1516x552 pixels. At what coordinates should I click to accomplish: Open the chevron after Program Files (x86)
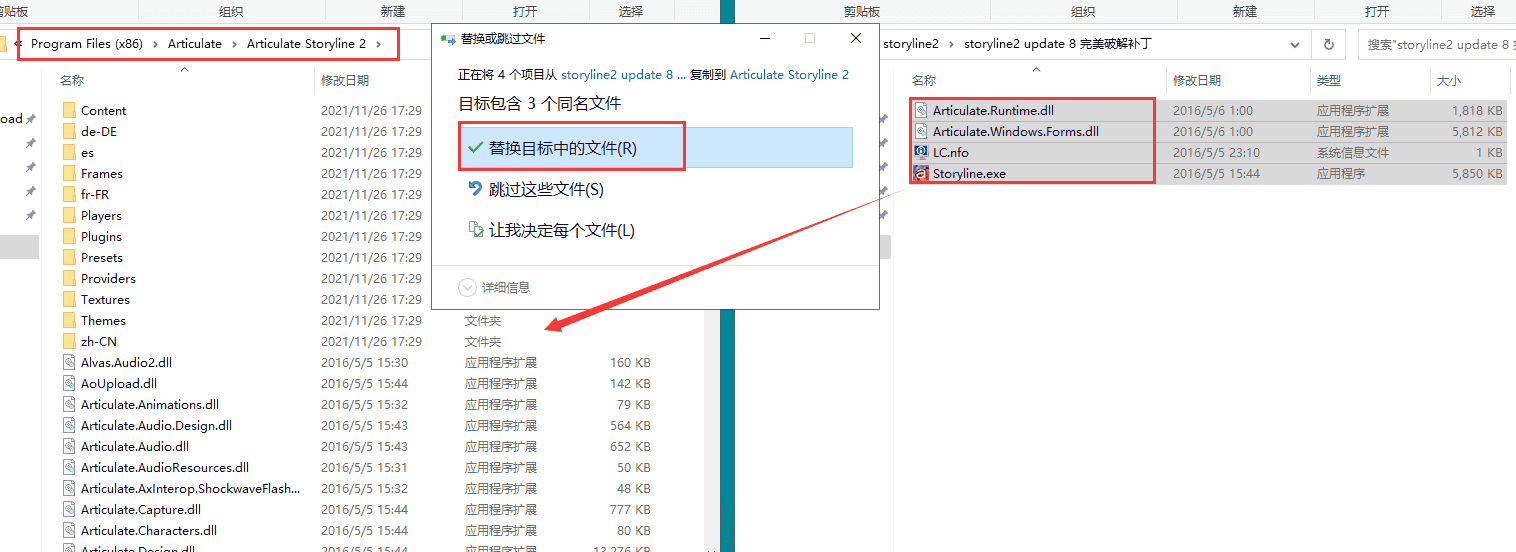point(155,44)
